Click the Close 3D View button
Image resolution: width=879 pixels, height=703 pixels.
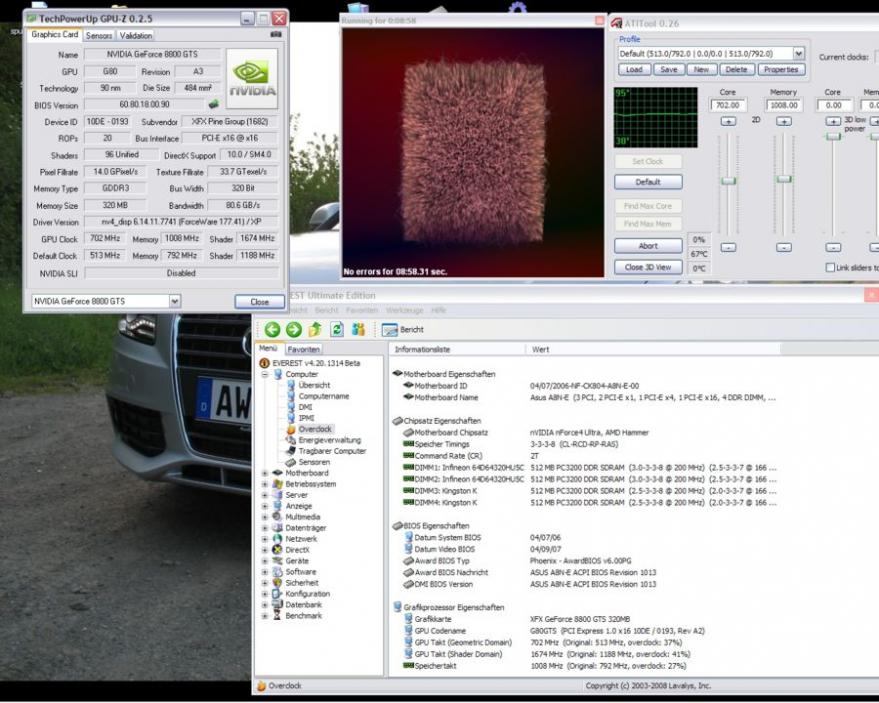(x=648, y=267)
